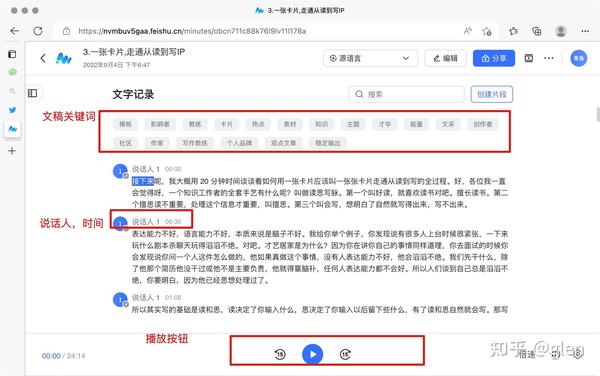Click the title 3.一张卡片,走通从读到写IP

click(x=134, y=52)
